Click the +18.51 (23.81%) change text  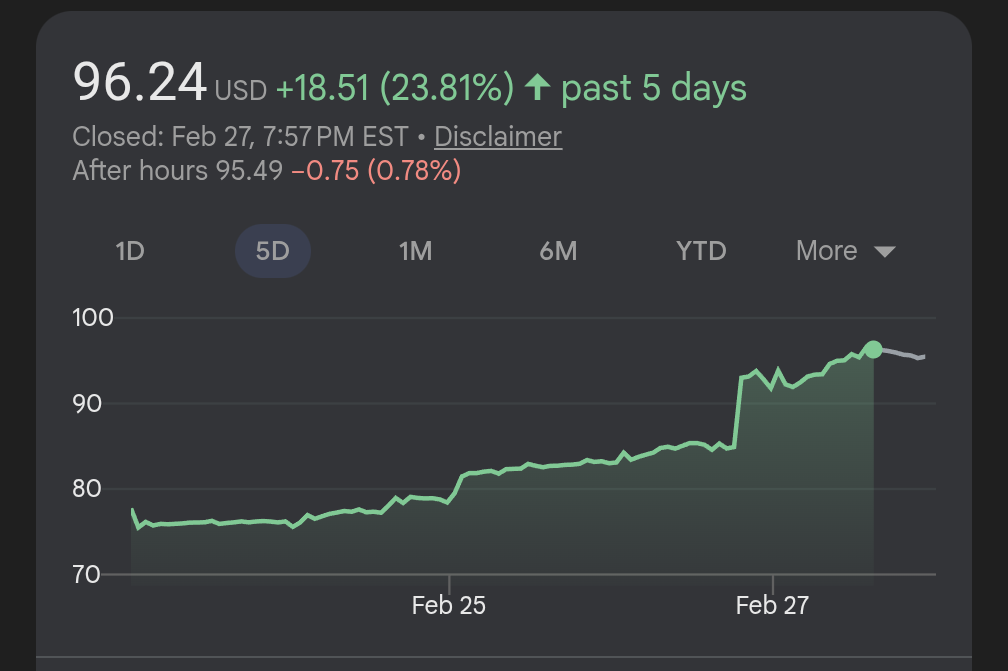click(x=394, y=88)
